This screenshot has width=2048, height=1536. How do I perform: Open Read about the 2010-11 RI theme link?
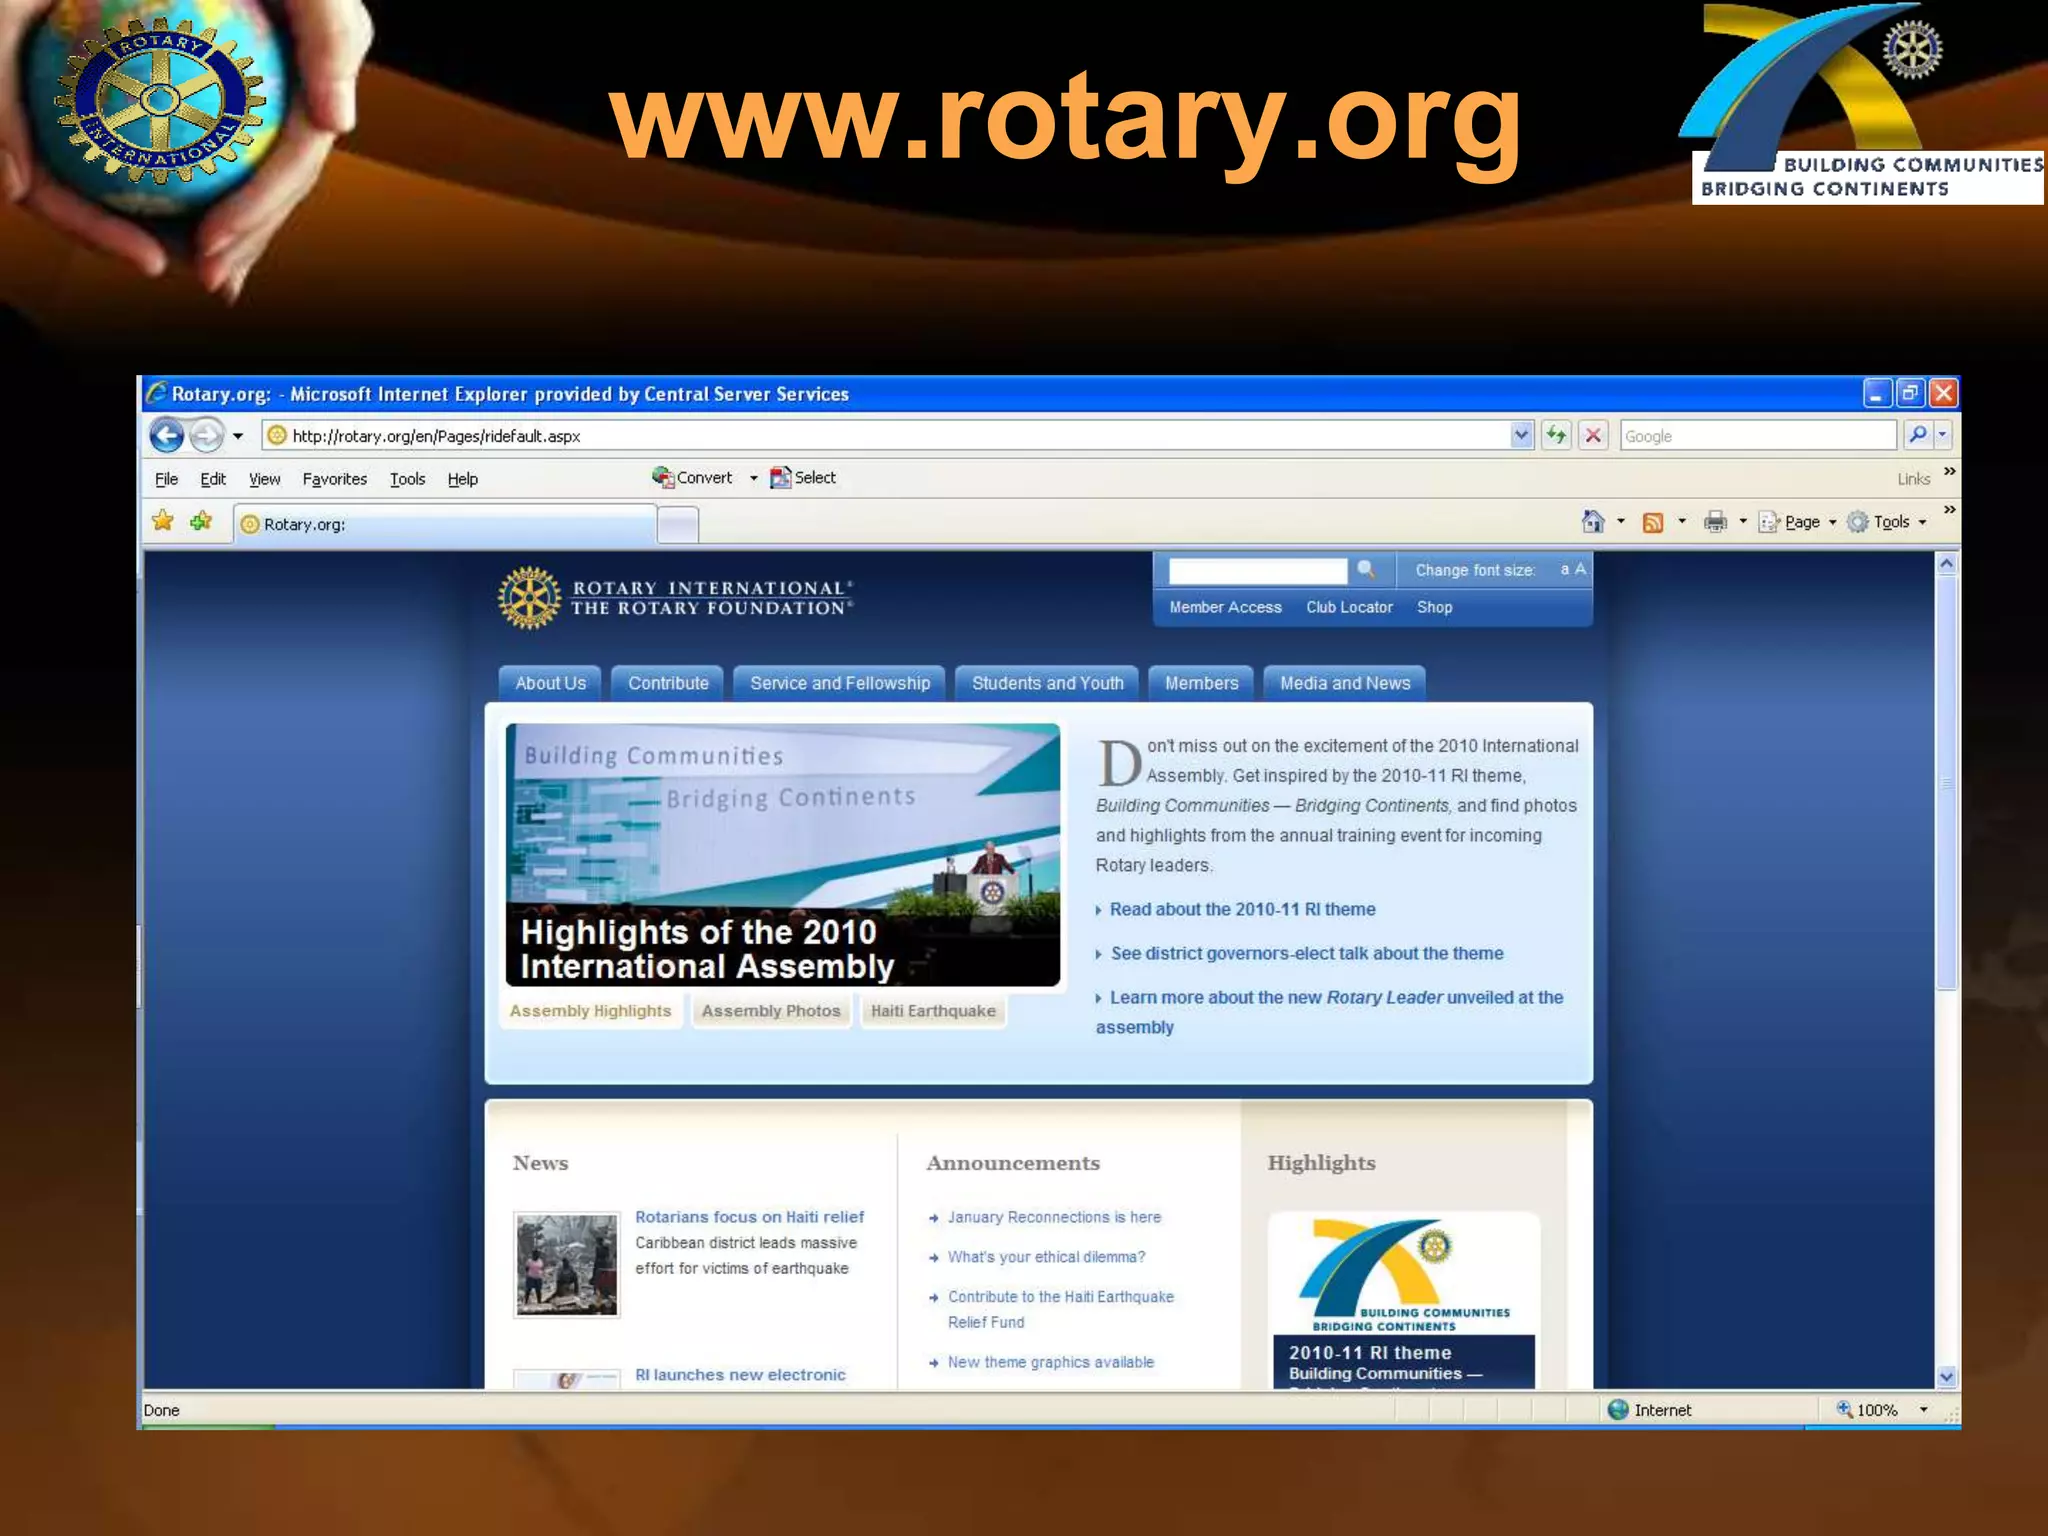pyautogui.click(x=1242, y=909)
